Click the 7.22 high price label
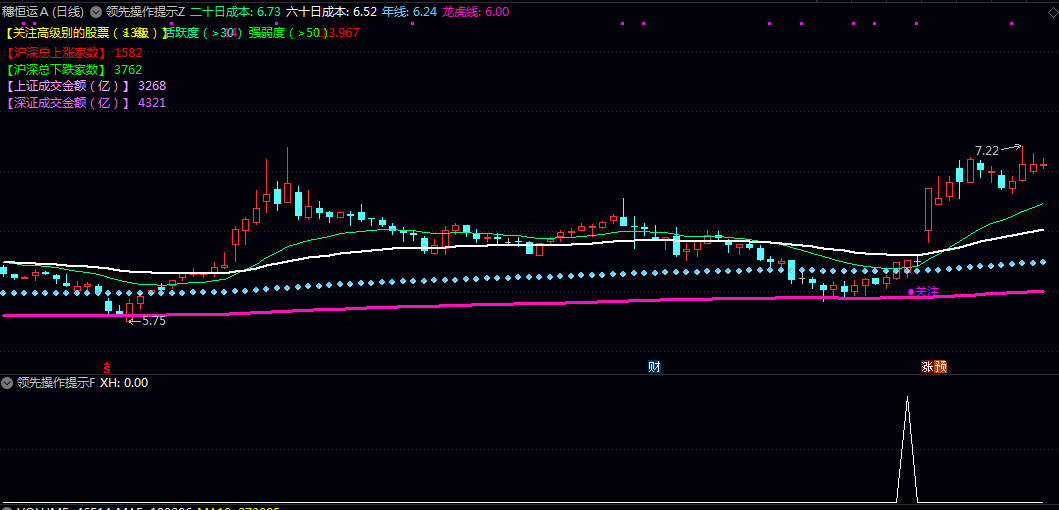The image size is (1059, 510). point(987,151)
